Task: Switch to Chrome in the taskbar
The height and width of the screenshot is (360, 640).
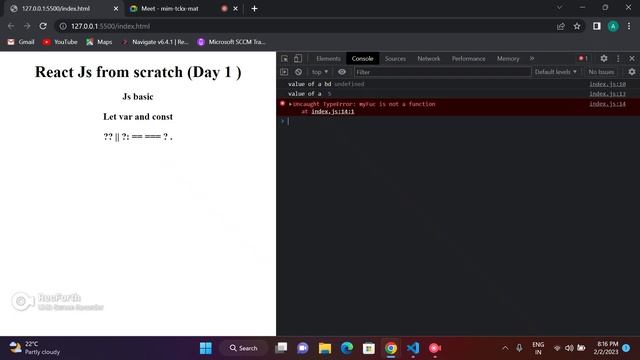Action: [391, 348]
